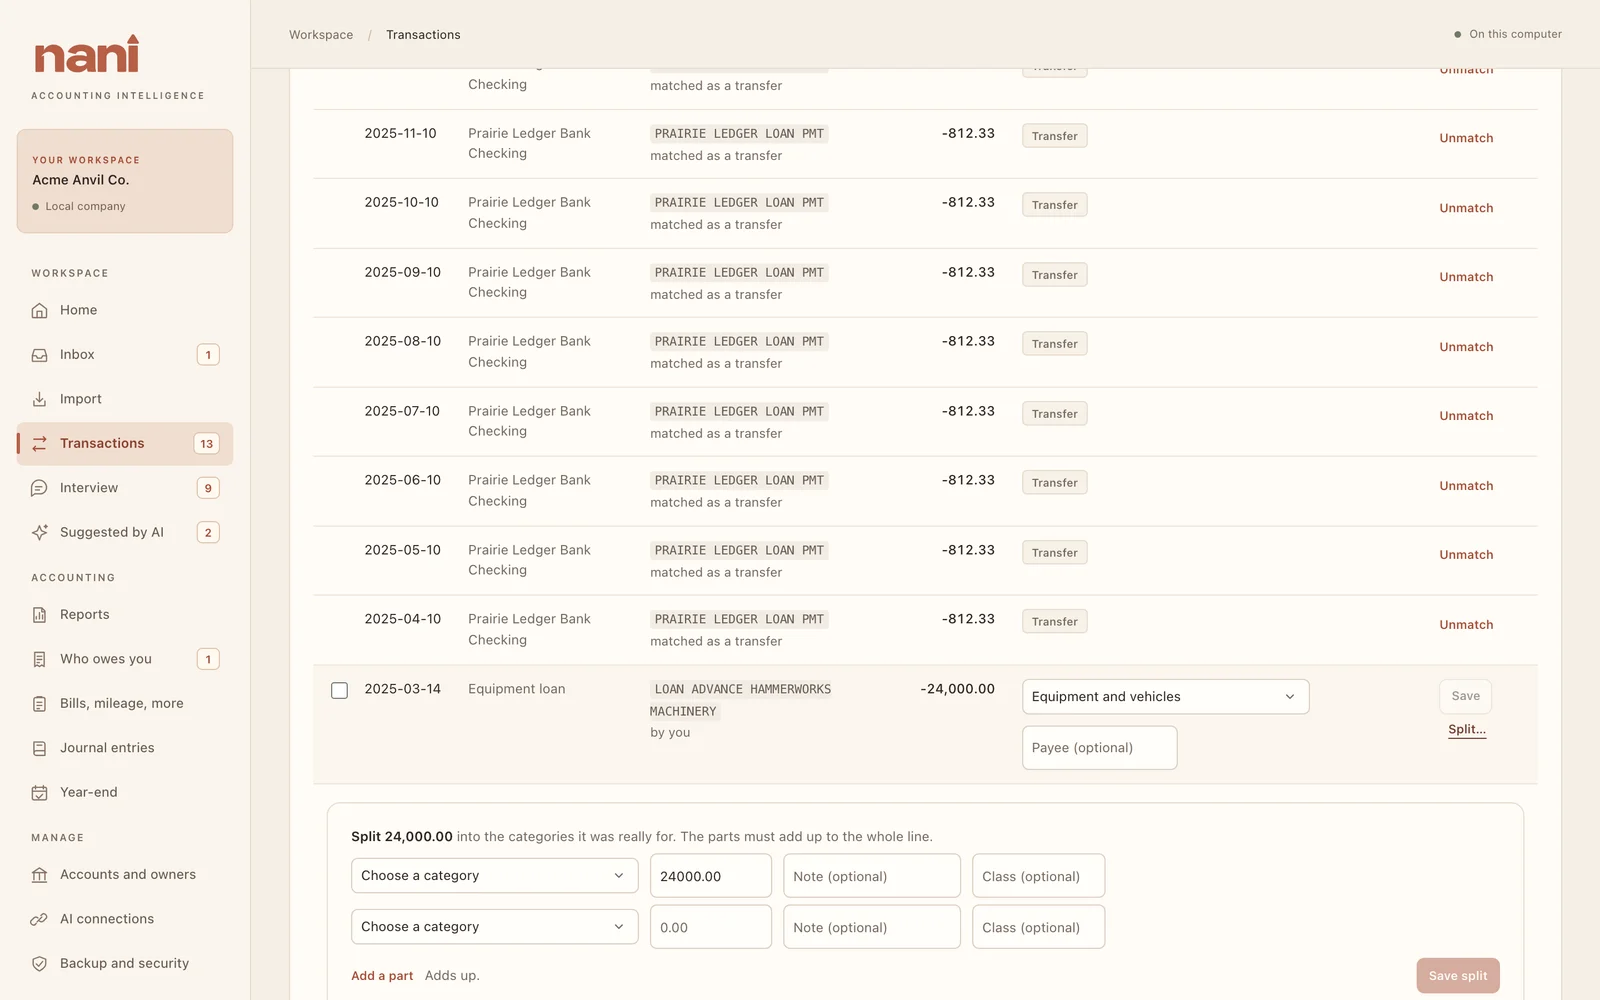Click the nani logo
The height and width of the screenshot is (1000, 1600).
87,55
